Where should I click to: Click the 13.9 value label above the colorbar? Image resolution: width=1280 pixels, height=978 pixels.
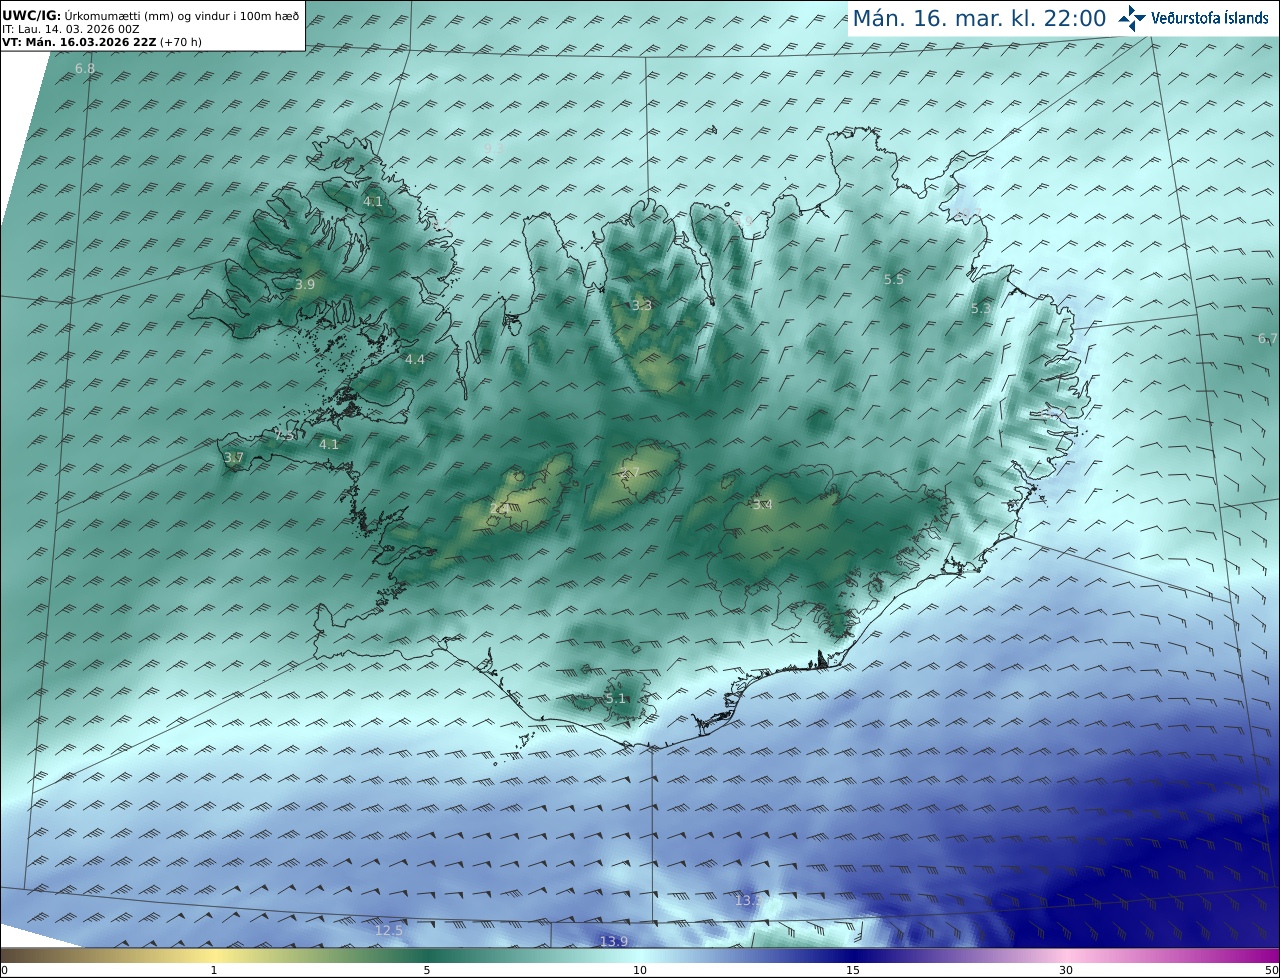tap(613, 941)
